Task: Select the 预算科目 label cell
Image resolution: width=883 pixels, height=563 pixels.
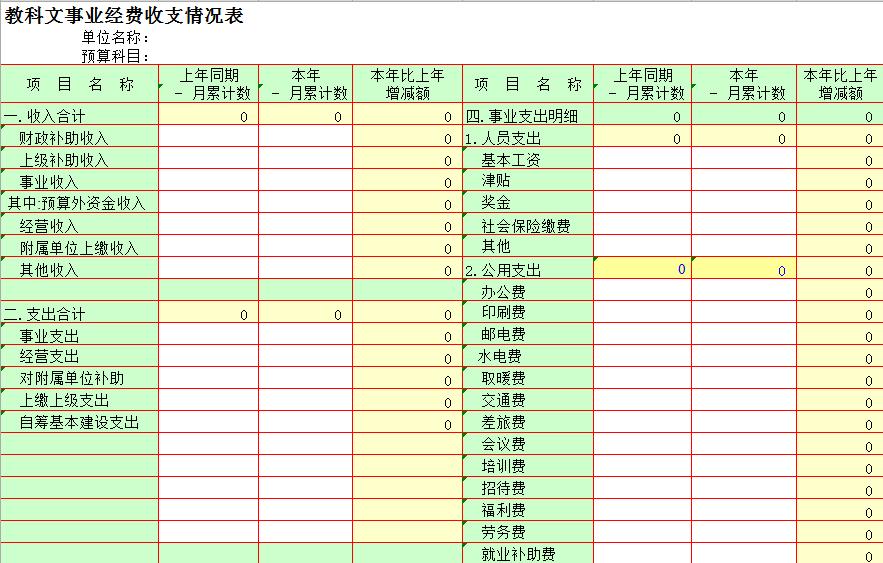Action: (115, 56)
